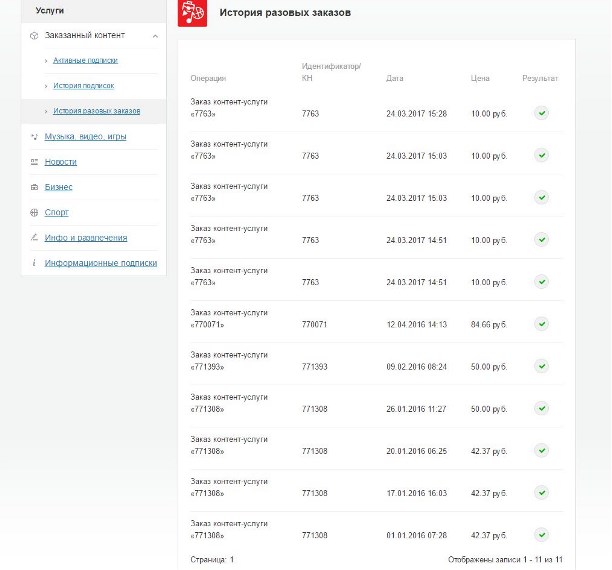Open the Новости services link

[x=60, y=162]
